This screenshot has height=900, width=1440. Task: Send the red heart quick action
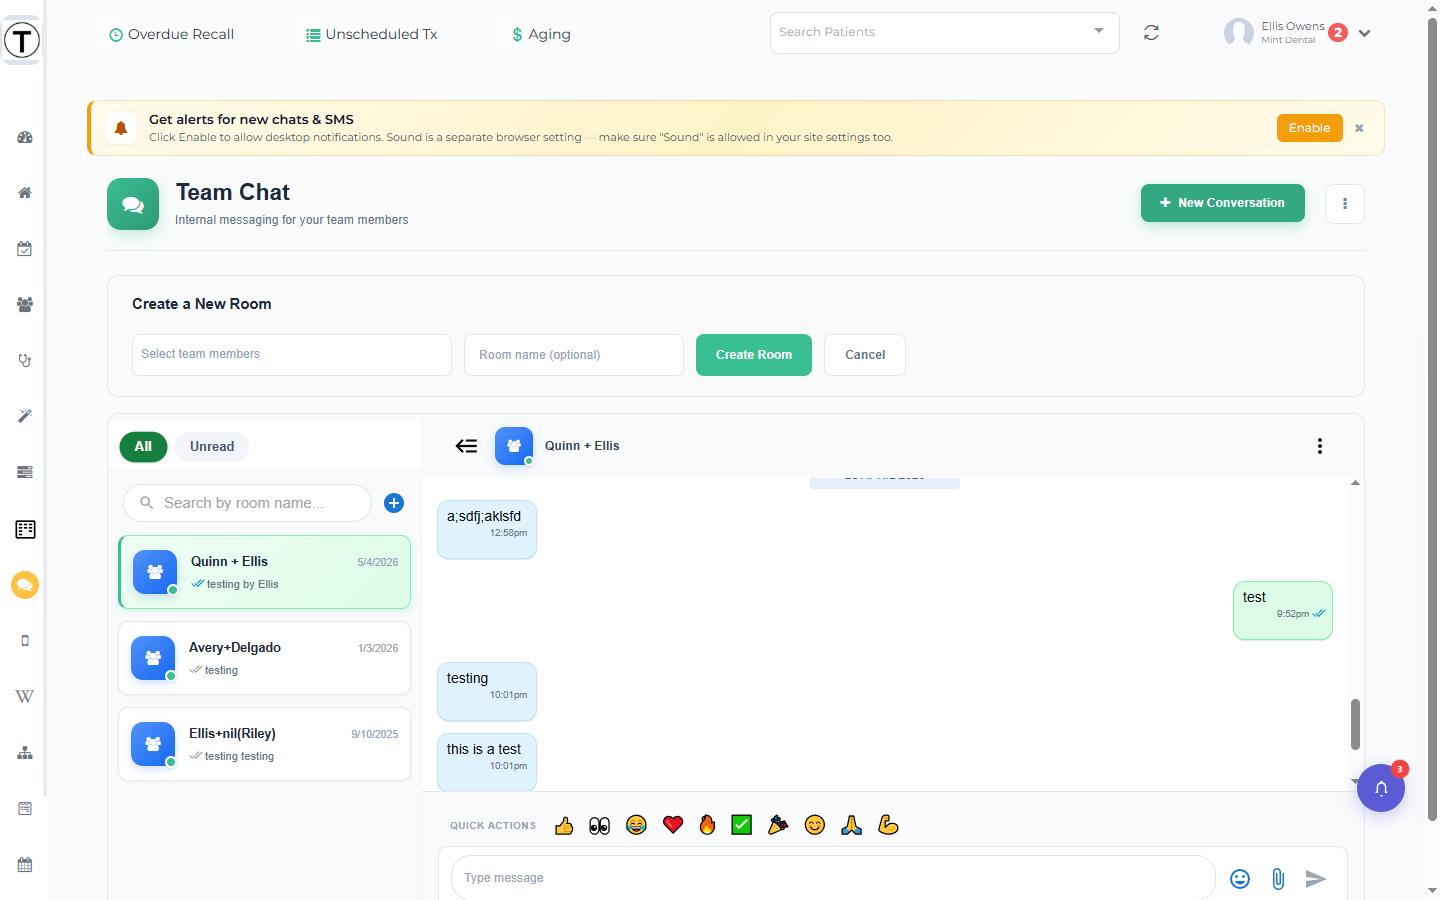(673, 825)
